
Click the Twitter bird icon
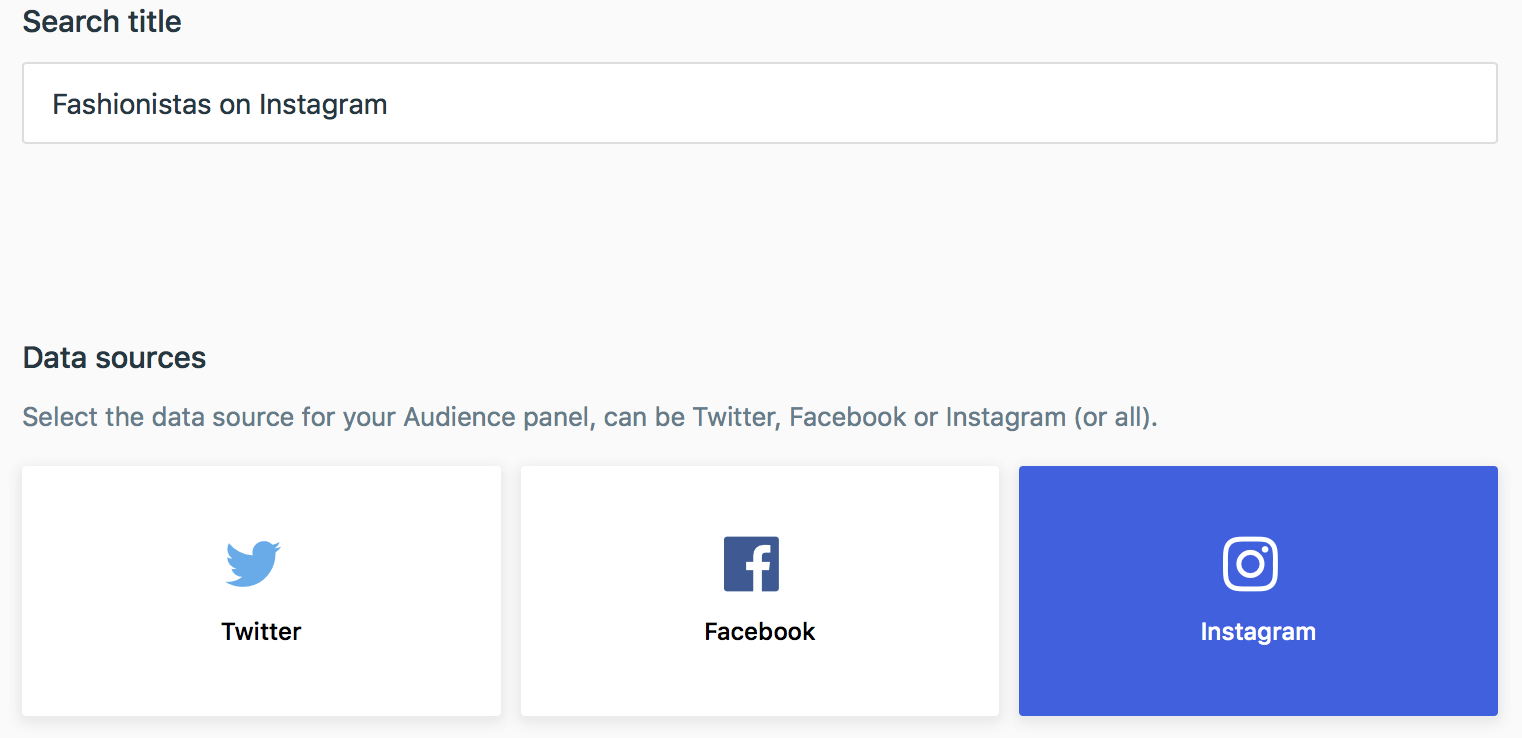tap(252, 563)
